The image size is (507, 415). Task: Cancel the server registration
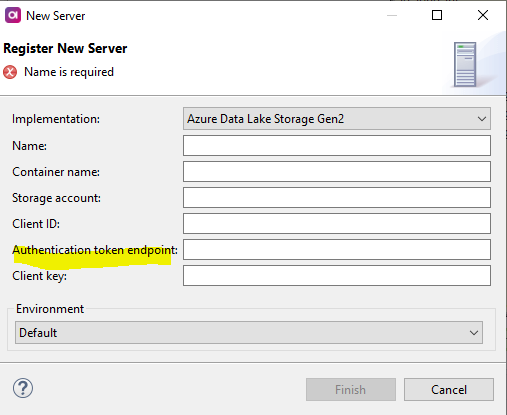[x=449, y=389]
